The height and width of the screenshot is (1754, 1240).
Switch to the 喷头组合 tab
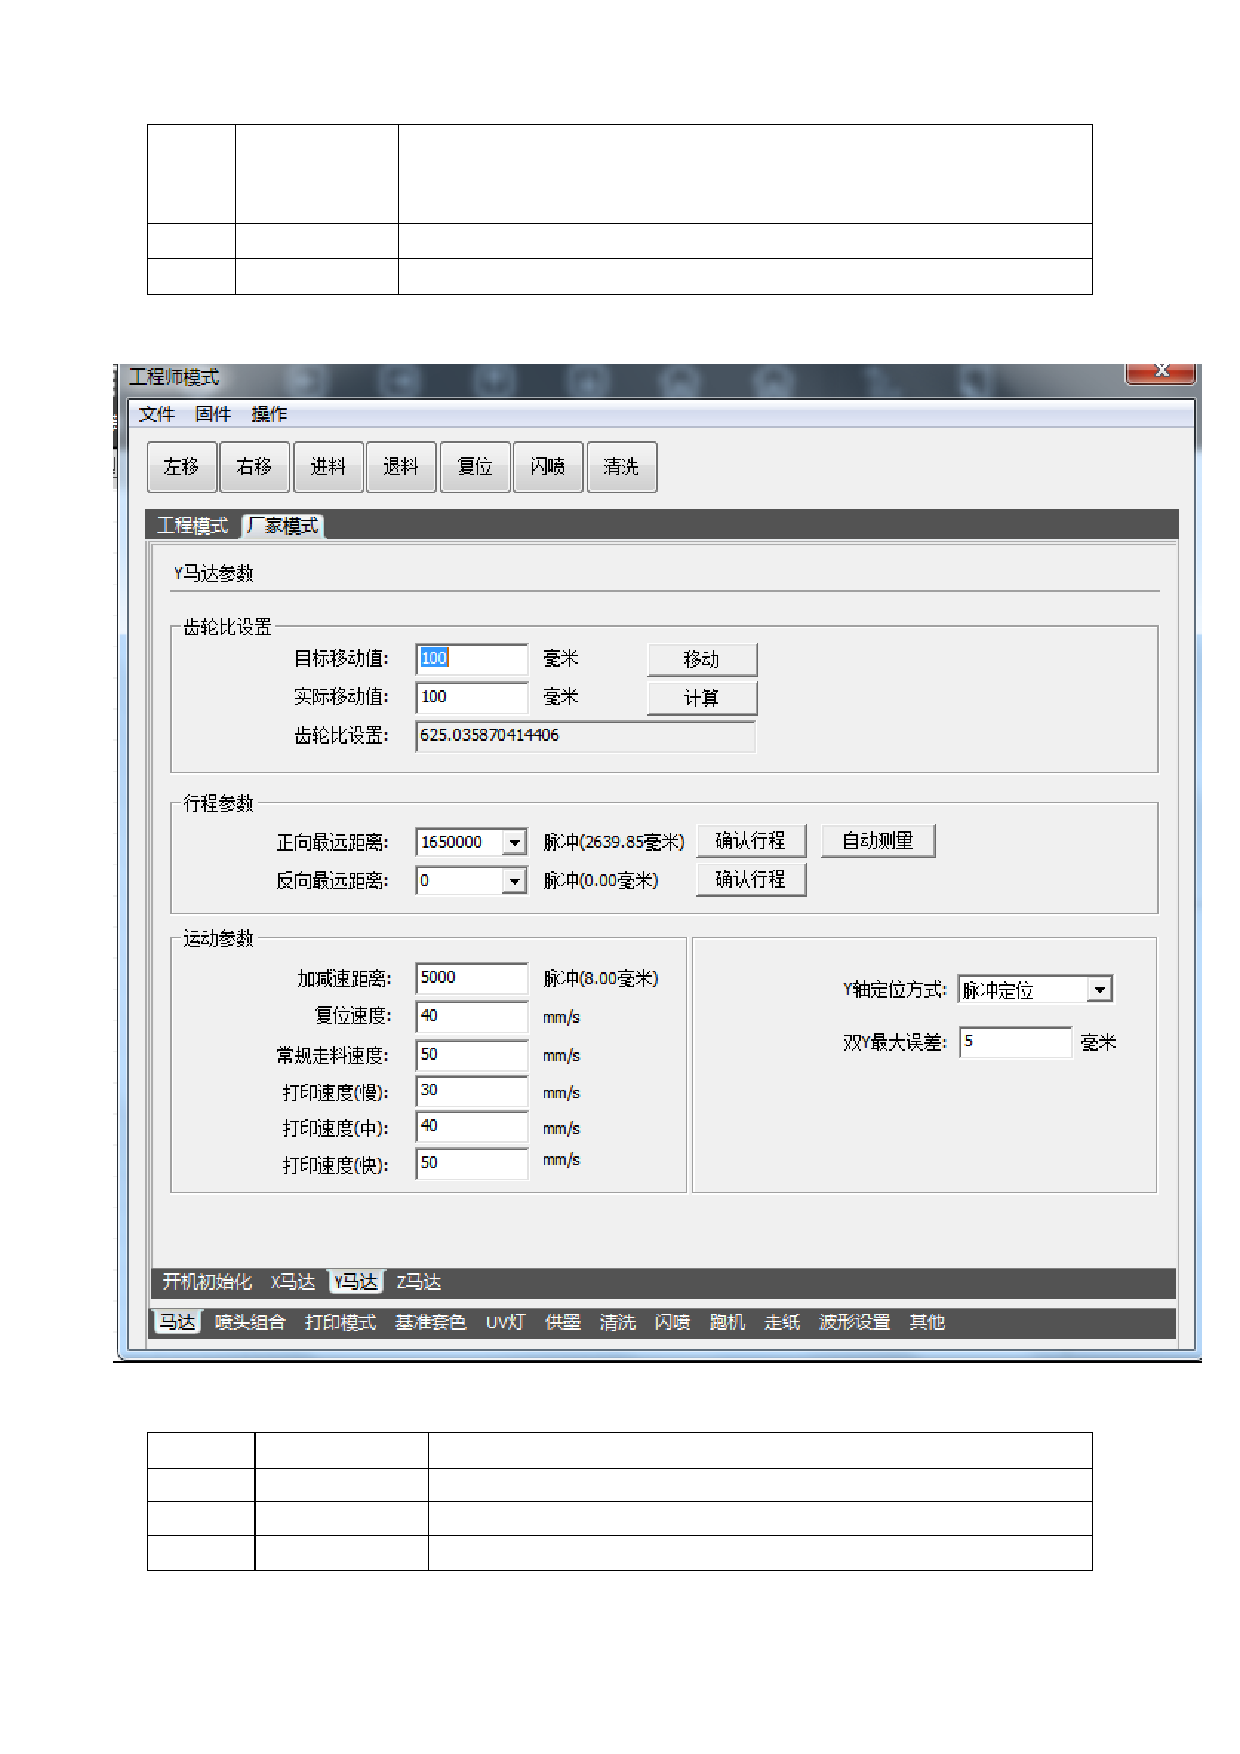click(x=250, y=1322)
